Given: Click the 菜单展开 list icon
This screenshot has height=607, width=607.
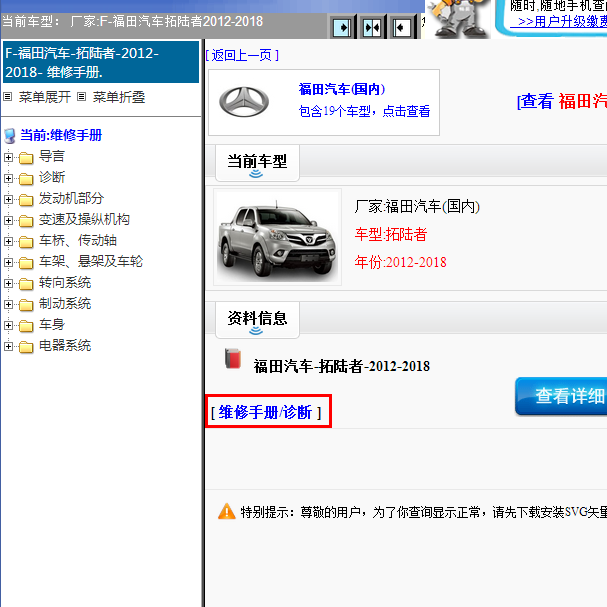Looking at the screenshot, I should (x=8, y=96).
